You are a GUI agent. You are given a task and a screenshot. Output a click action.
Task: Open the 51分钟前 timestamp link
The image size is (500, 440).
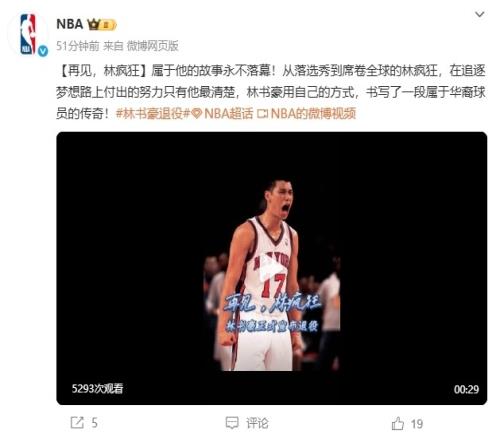pos(77,46)
